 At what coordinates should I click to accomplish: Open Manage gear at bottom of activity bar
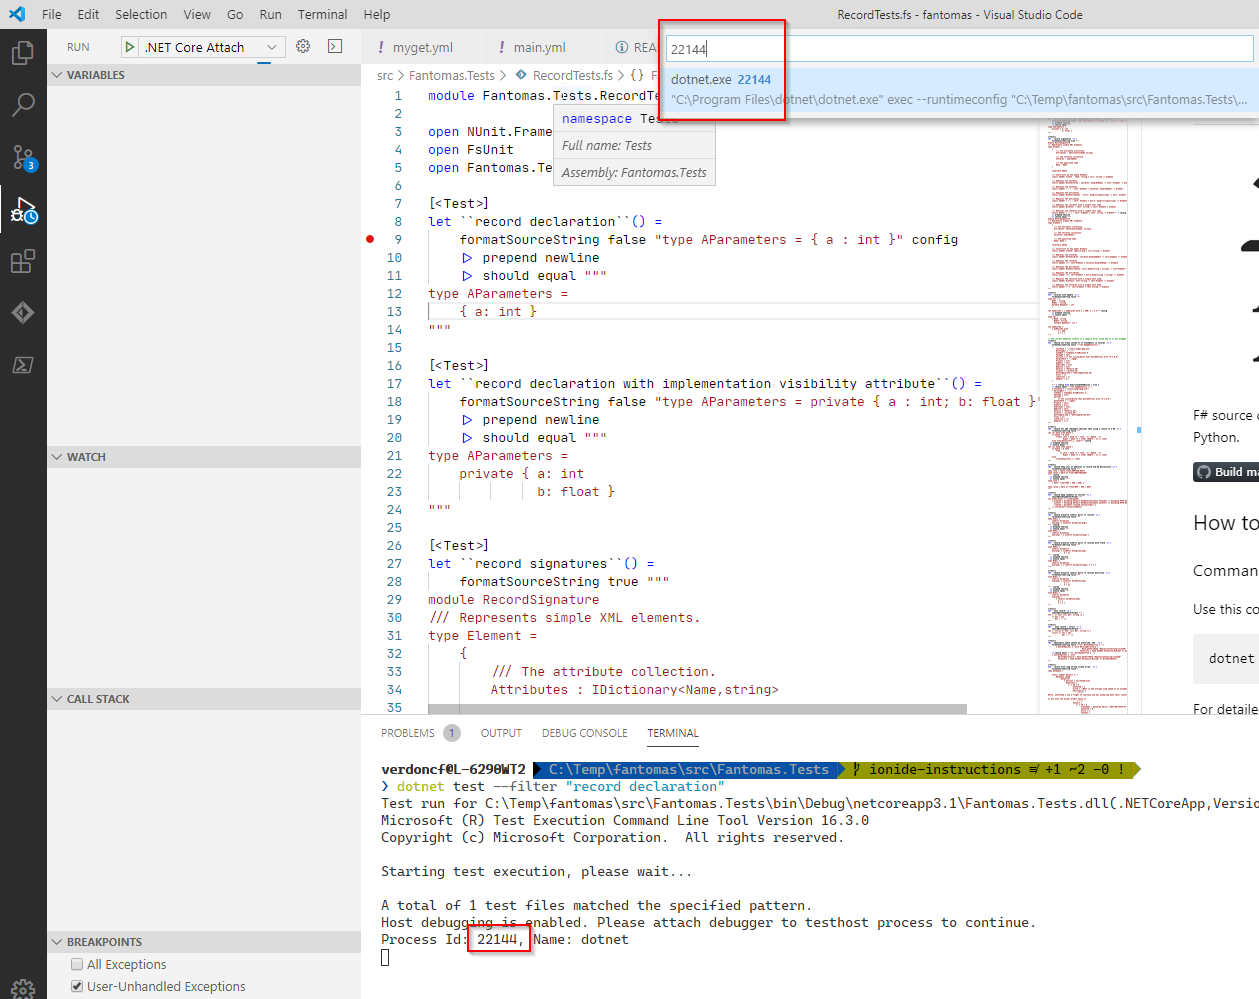23,988
